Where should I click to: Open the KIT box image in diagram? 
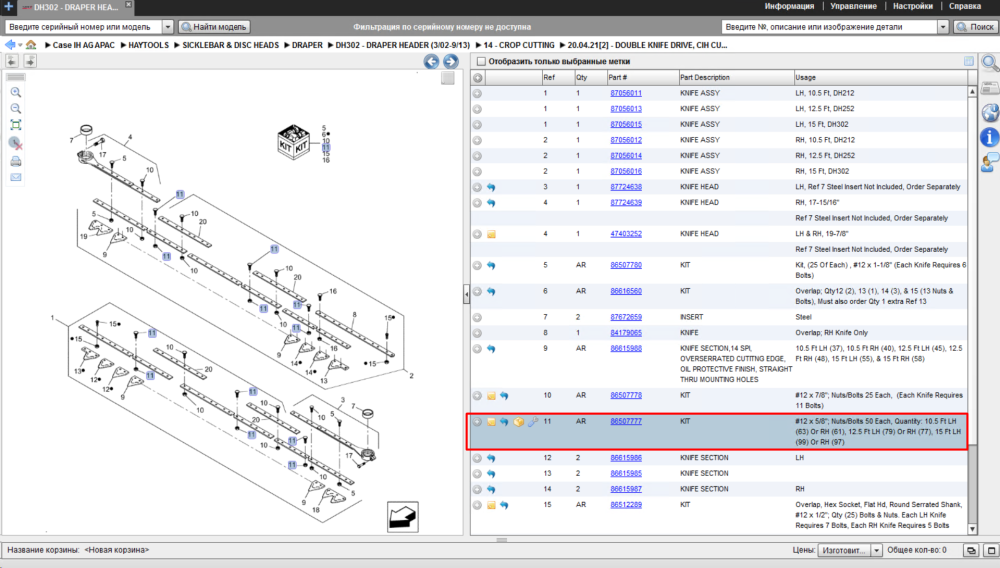pyautogui.click(x=293, y=142)
